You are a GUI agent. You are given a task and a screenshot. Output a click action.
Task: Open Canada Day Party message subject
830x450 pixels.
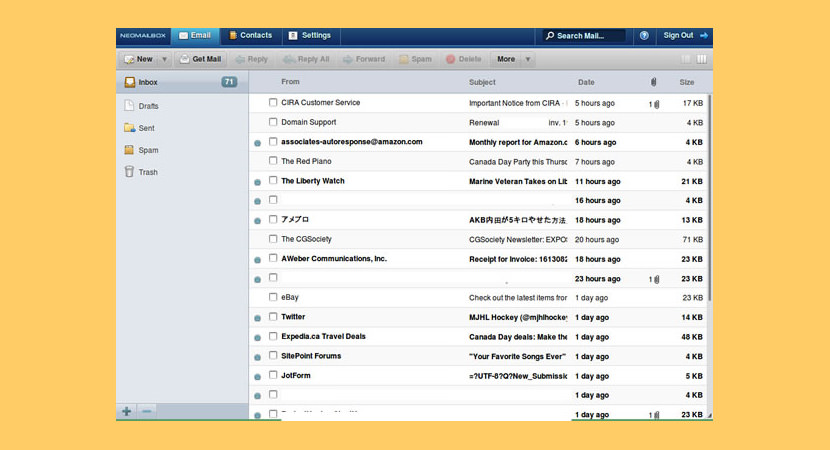tap(518, 162)
